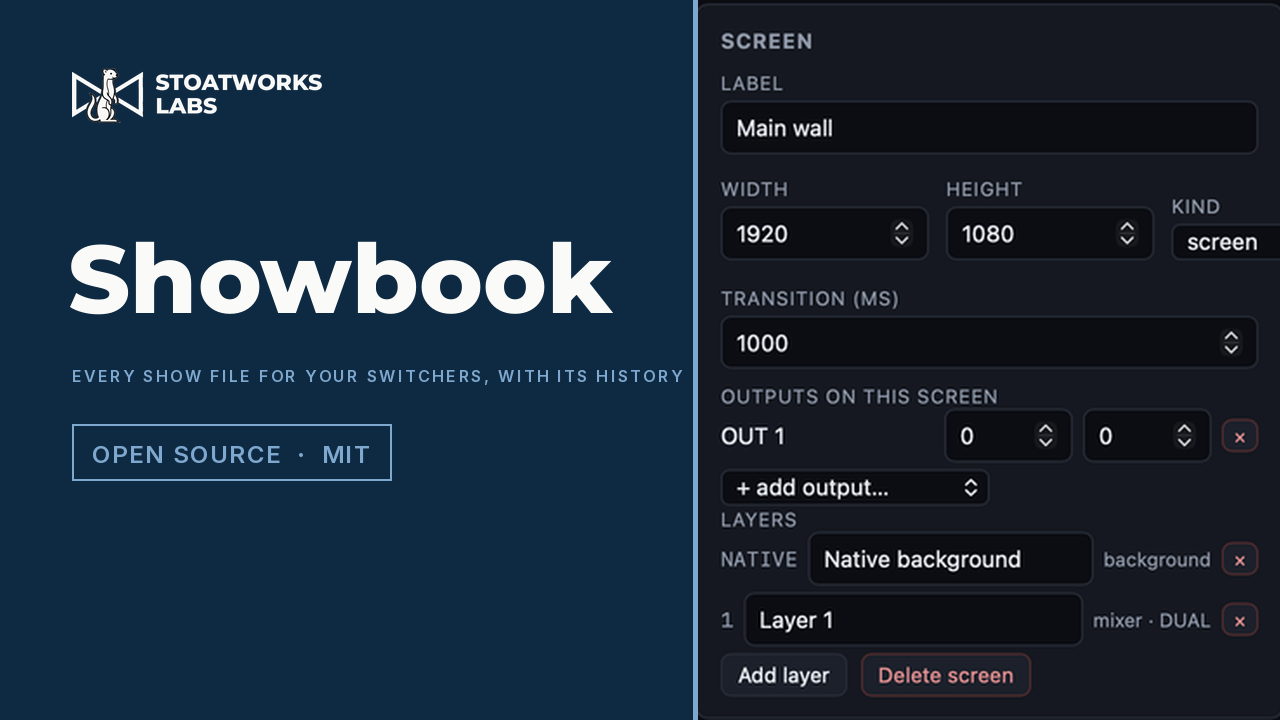Click the mixer · DUAL layer type text
The width and height of the screenshot is (1280, 720).
1151,621
